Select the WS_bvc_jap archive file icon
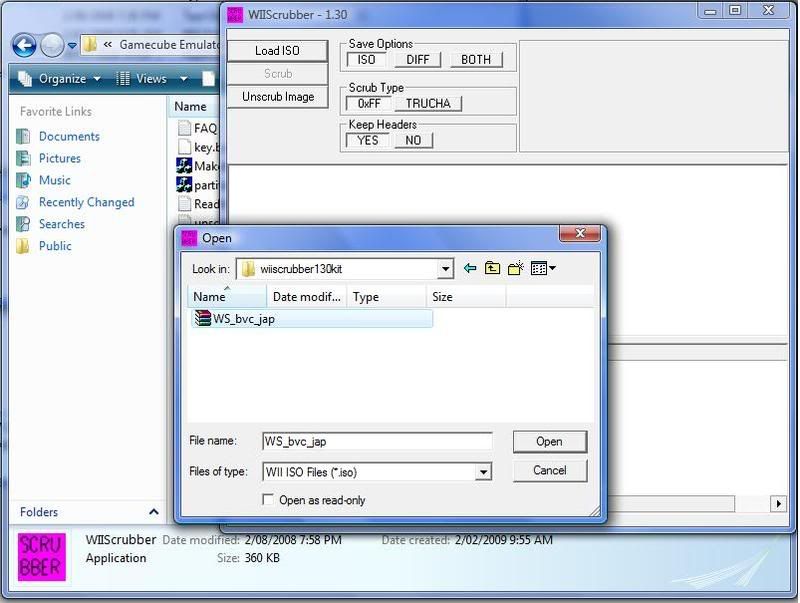 pos(203,318)
